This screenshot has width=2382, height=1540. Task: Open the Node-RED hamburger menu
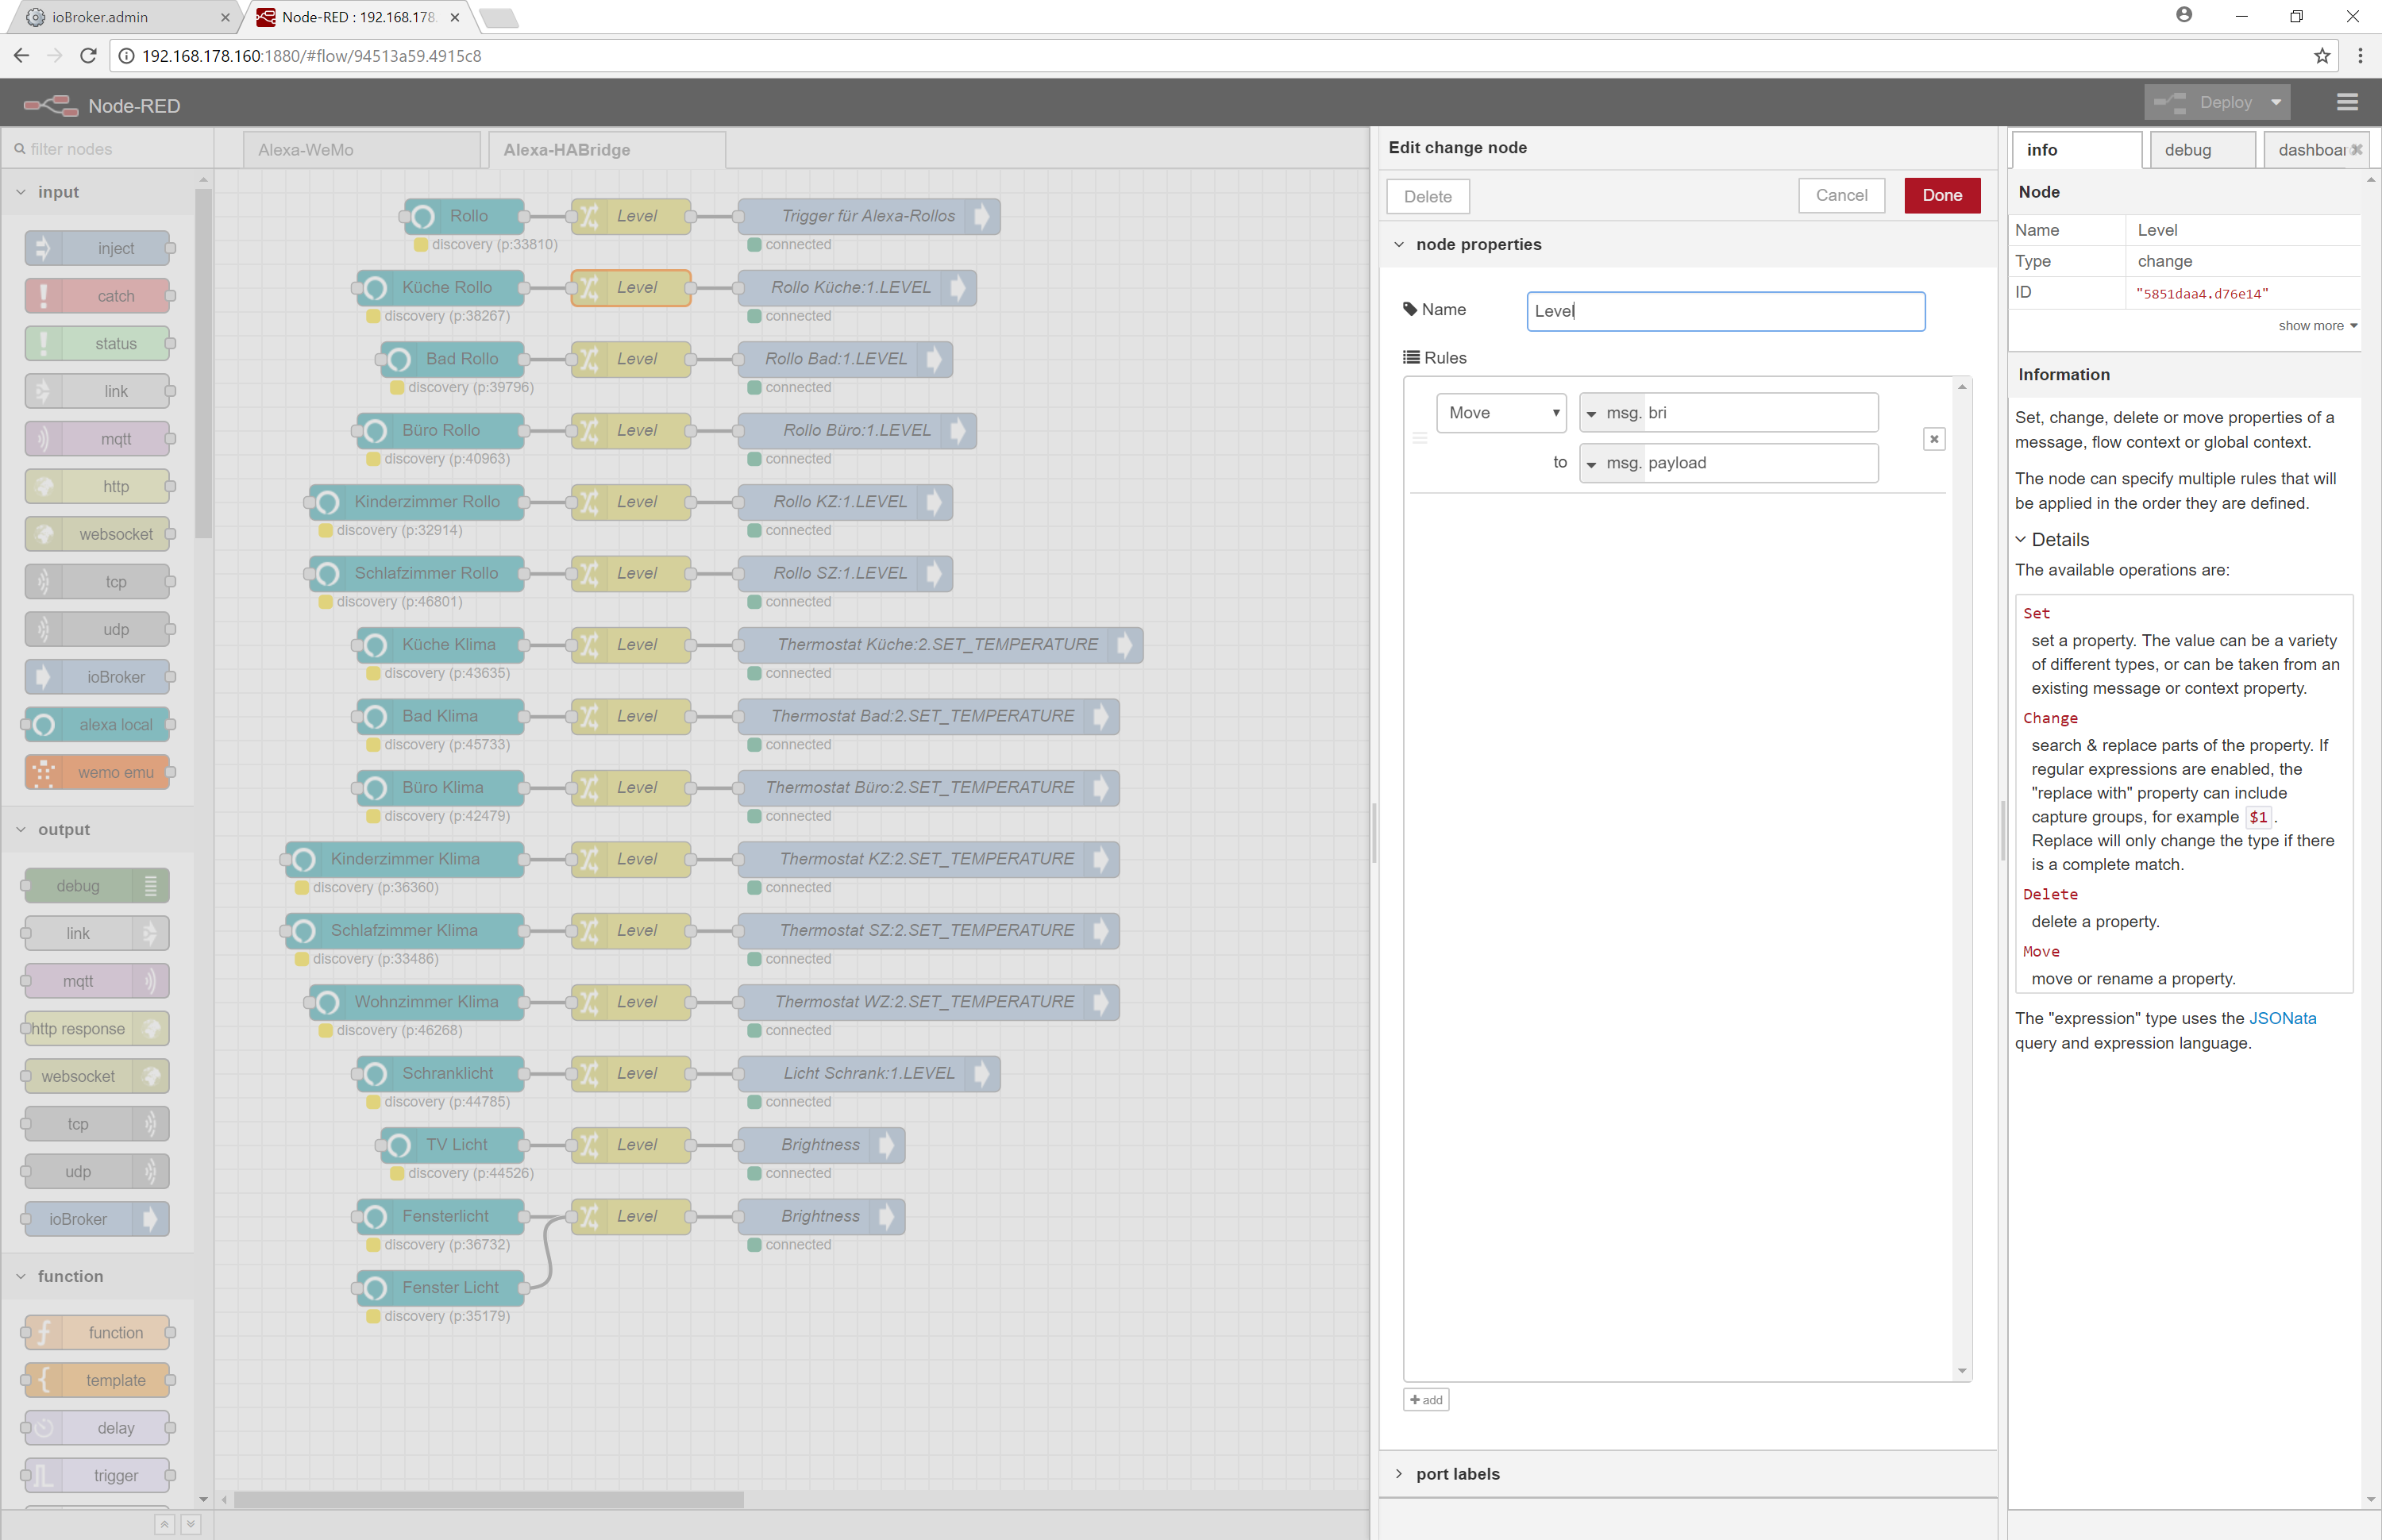tap(2347, 103)
